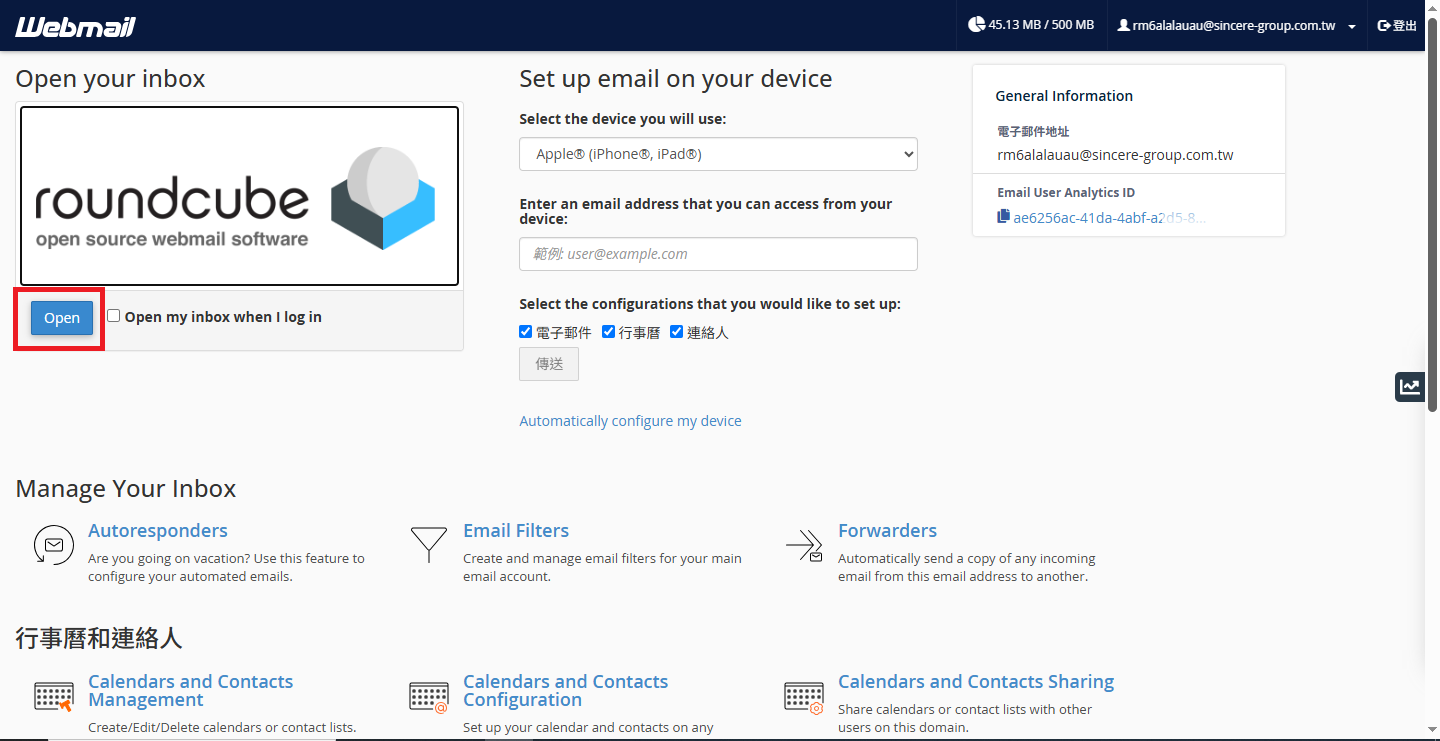Uncheck the 行事曆 configuration checkbox

coord(608,332)
